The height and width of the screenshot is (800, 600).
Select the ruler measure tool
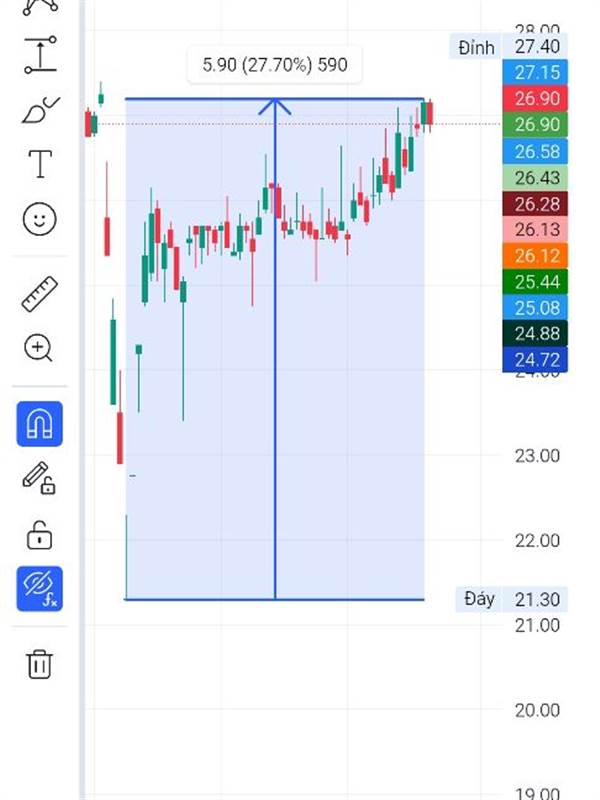point(39,293)
